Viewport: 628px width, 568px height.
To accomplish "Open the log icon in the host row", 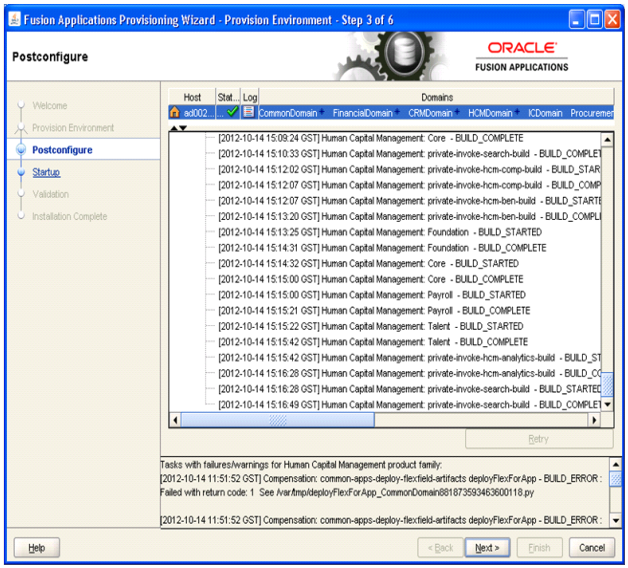I will coord(249,112).
